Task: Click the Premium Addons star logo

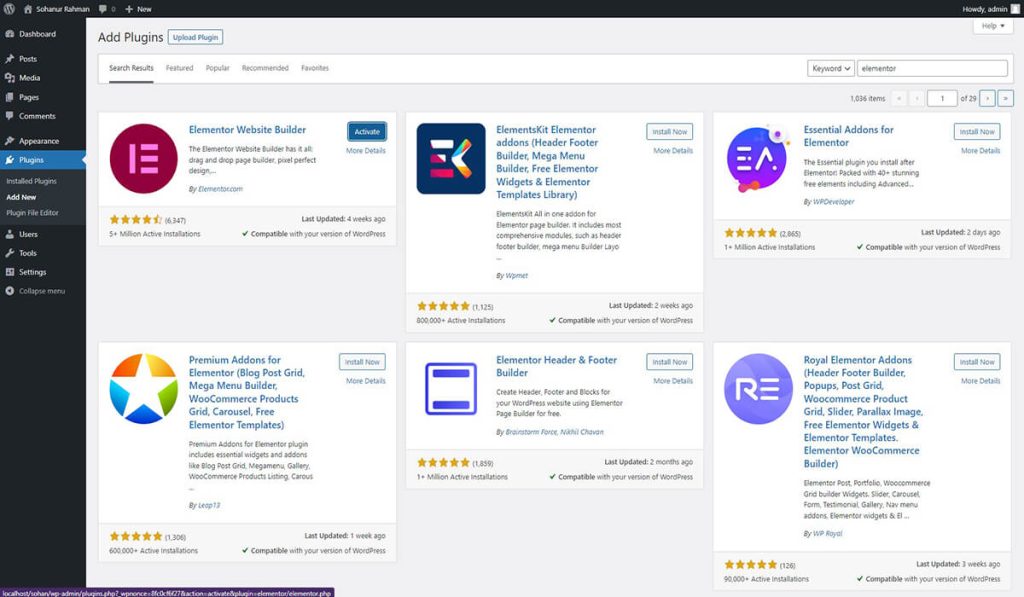Action: [144, 389]
